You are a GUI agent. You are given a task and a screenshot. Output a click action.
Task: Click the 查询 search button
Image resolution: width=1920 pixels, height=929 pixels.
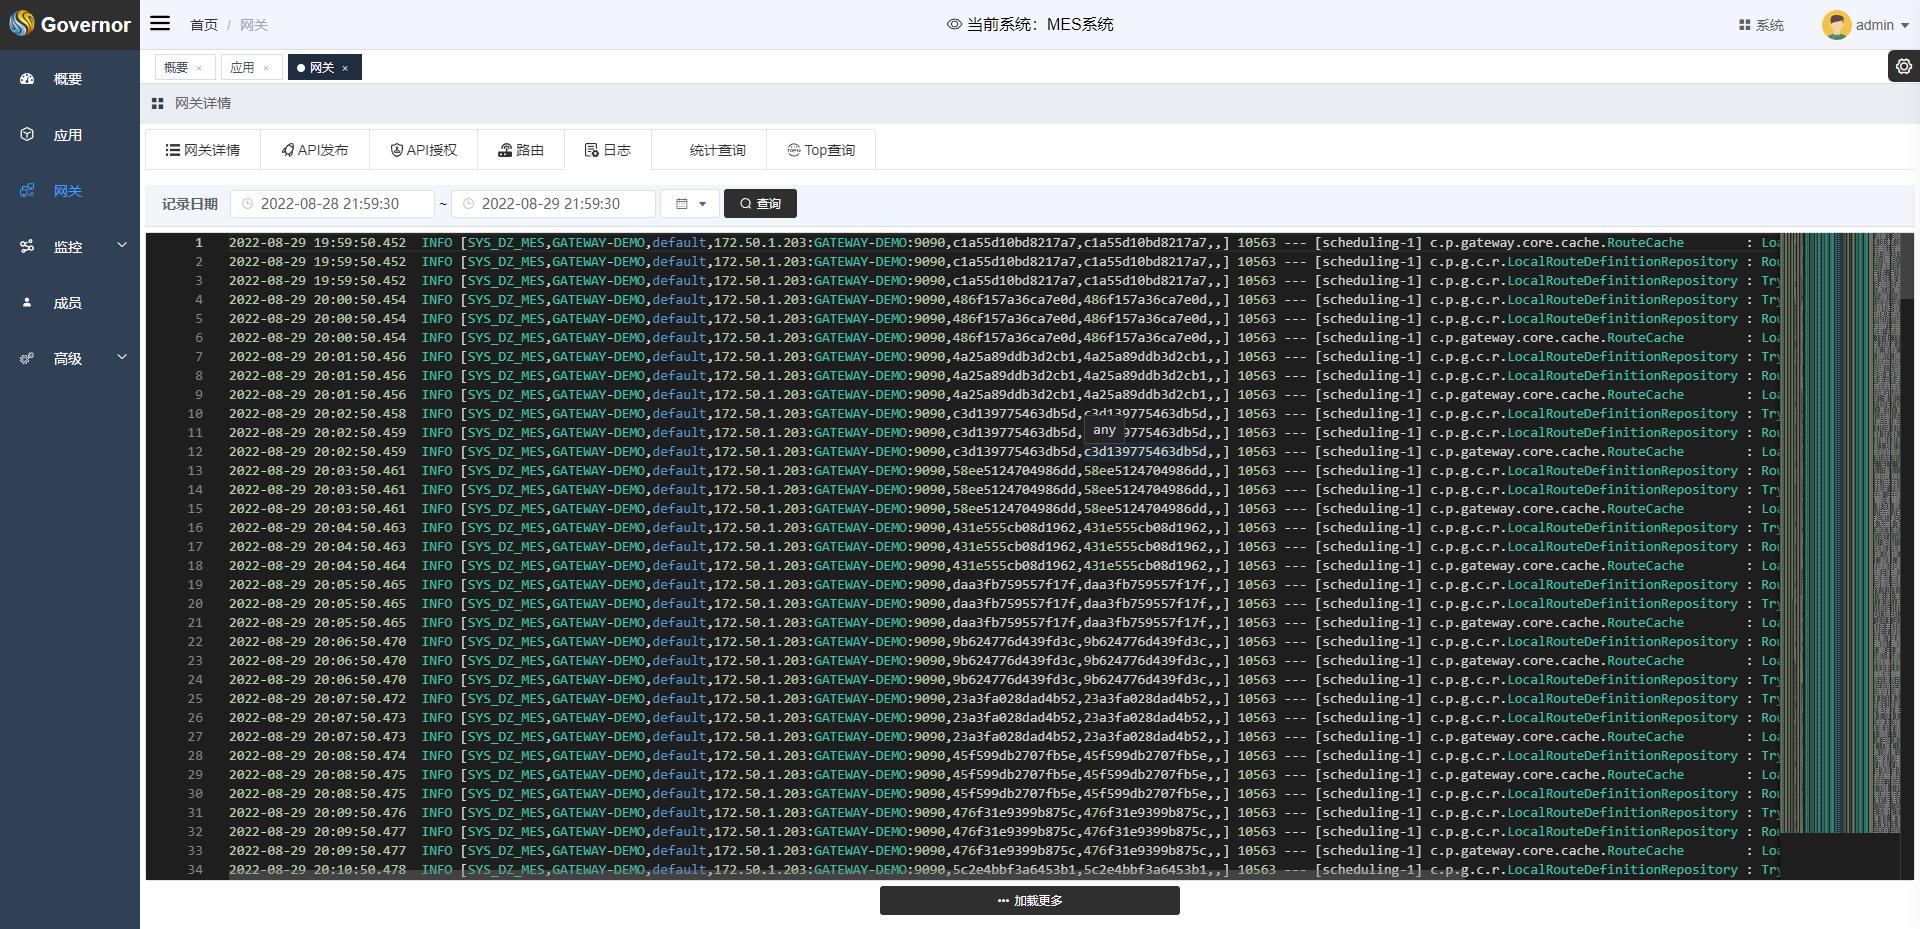760,204
